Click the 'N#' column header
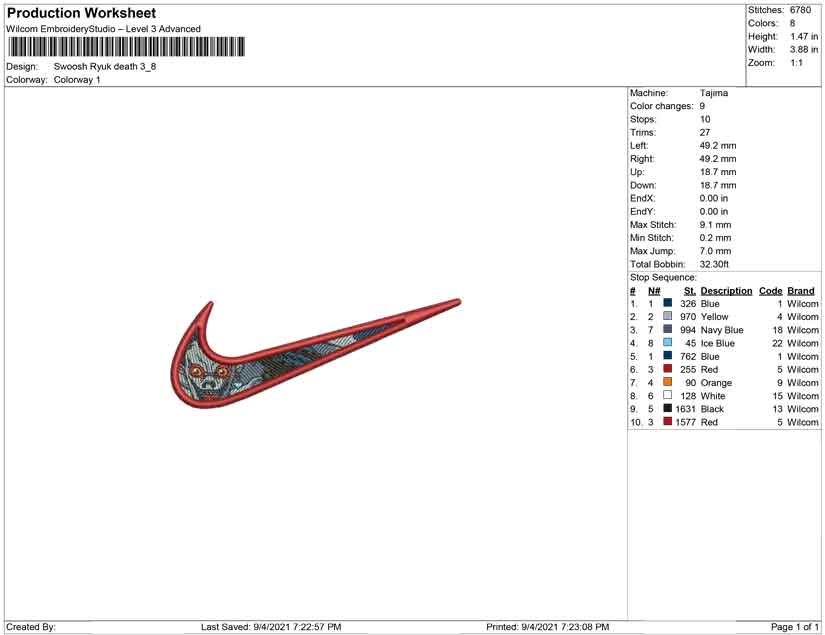 (654, 291)
